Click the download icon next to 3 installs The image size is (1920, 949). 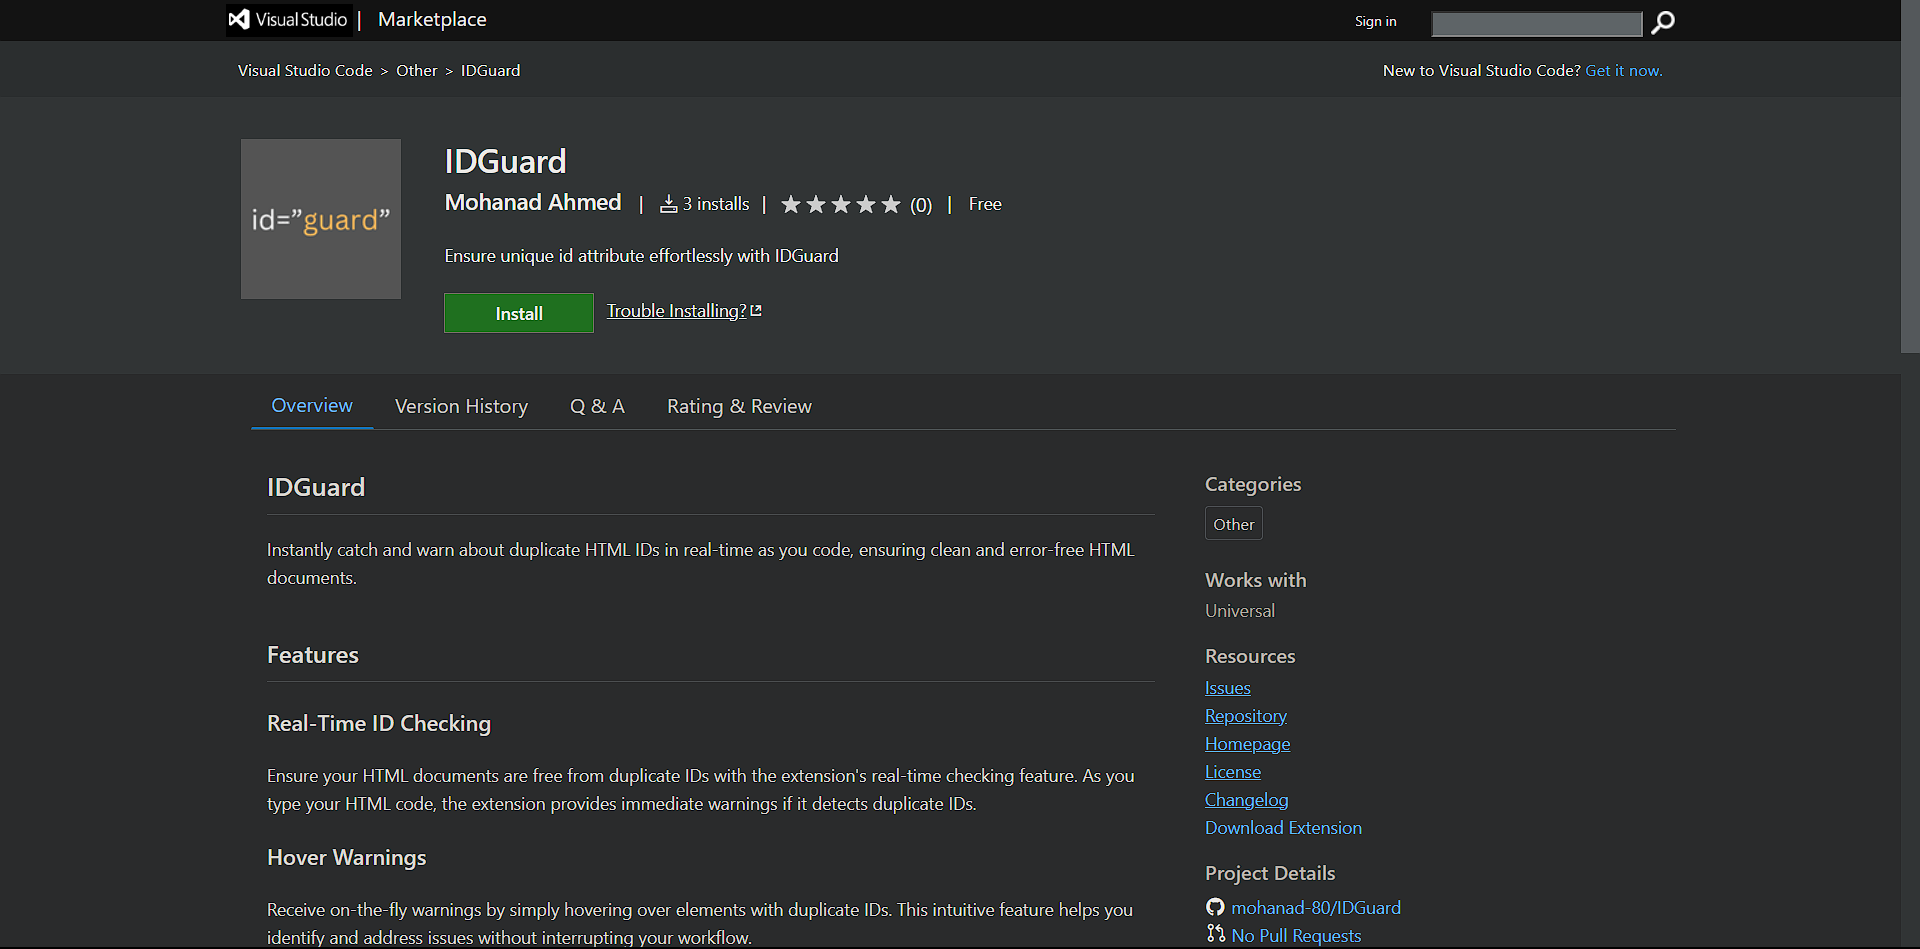(668, 203)
